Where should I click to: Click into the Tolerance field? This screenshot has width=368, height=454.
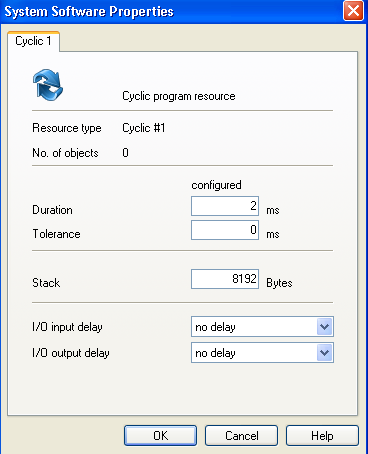(x=225, y=230)
